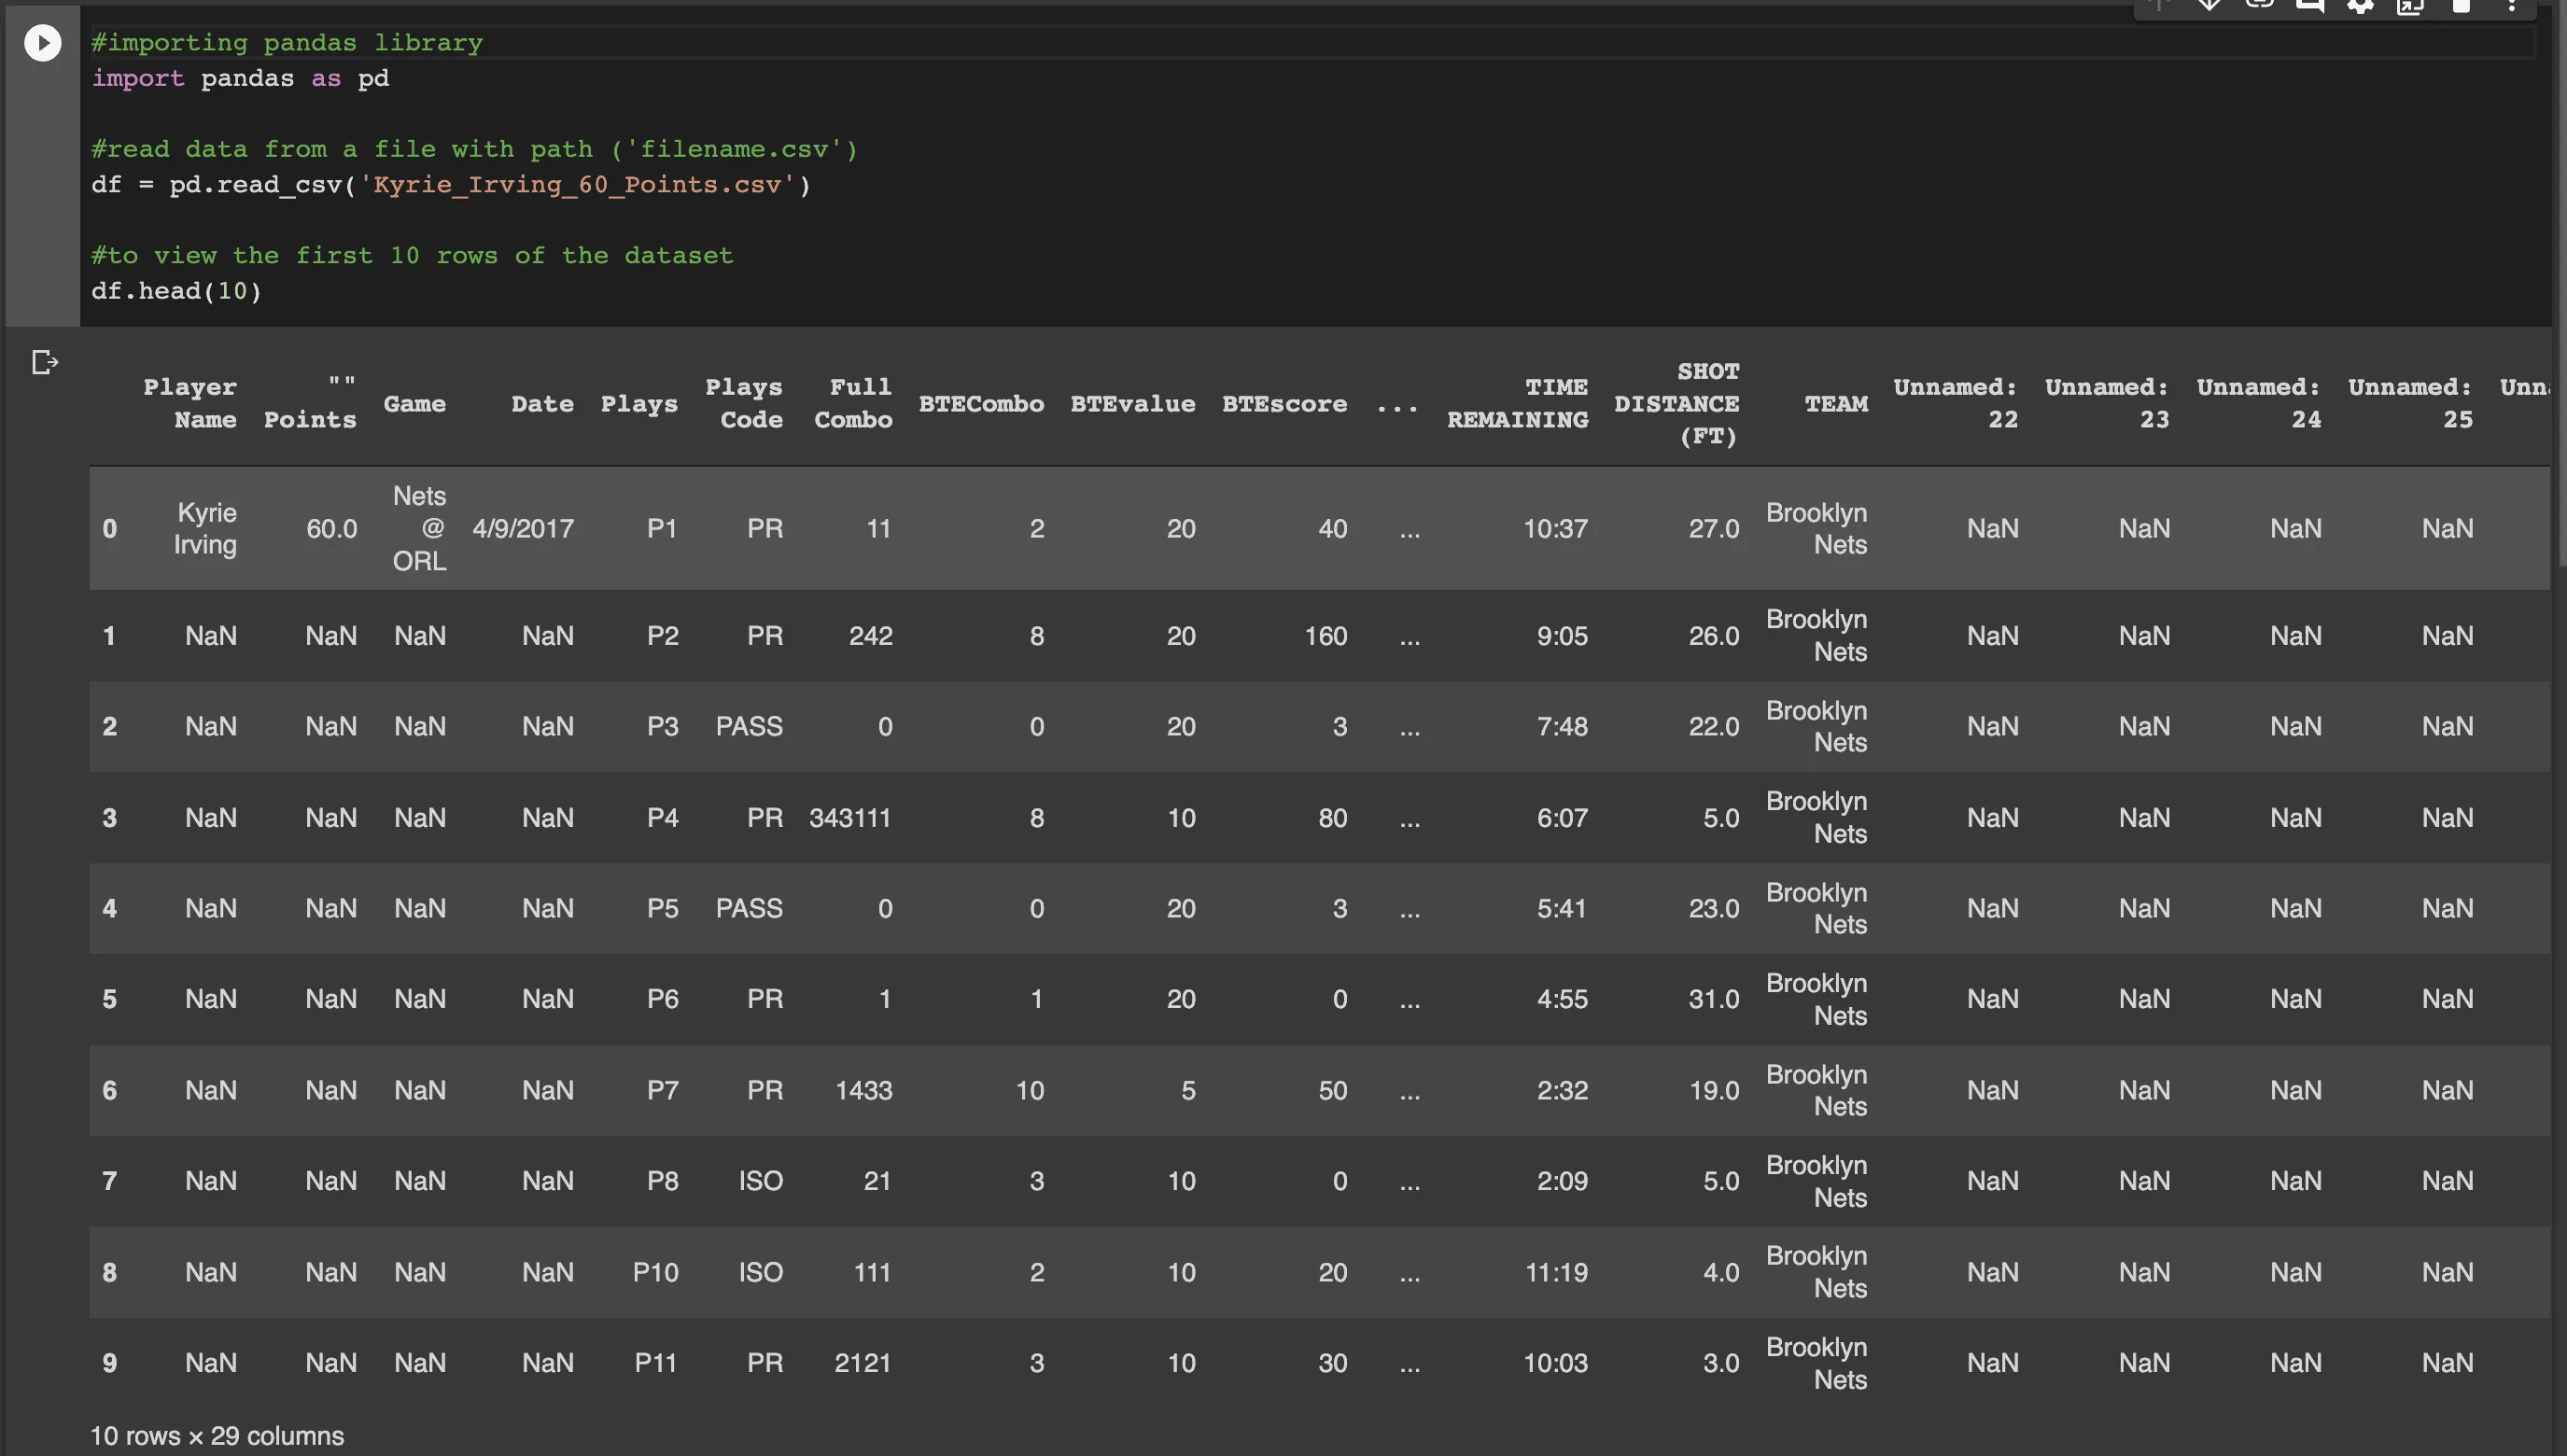Click the 'Points' column header
Viewport: 2567px width, 1456px height.
(310, 403)
